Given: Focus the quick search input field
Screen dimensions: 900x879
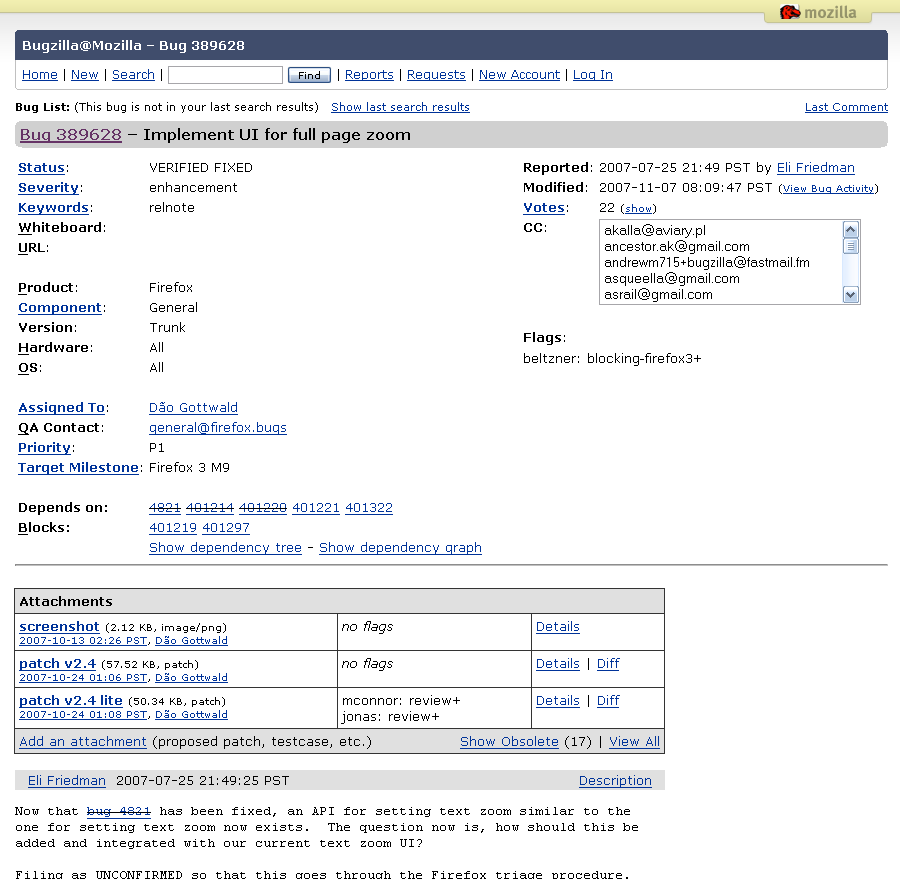Looking at the screenshot, I should pos(225,75).
